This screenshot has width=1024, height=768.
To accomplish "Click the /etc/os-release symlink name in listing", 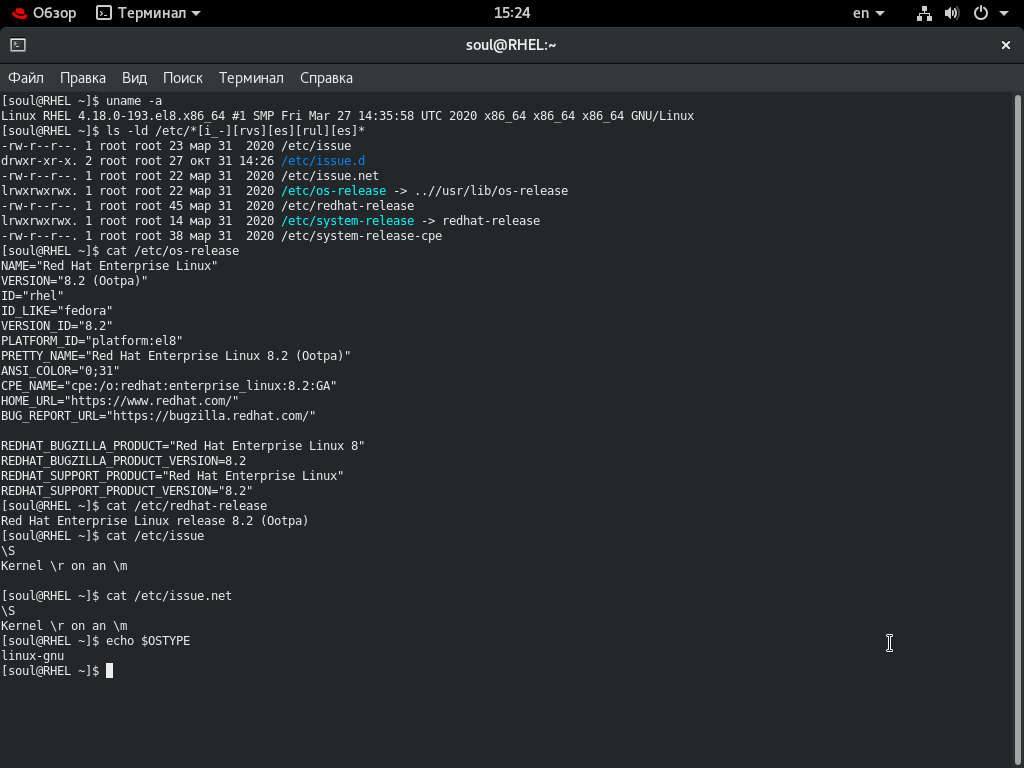I will [334, 191].
